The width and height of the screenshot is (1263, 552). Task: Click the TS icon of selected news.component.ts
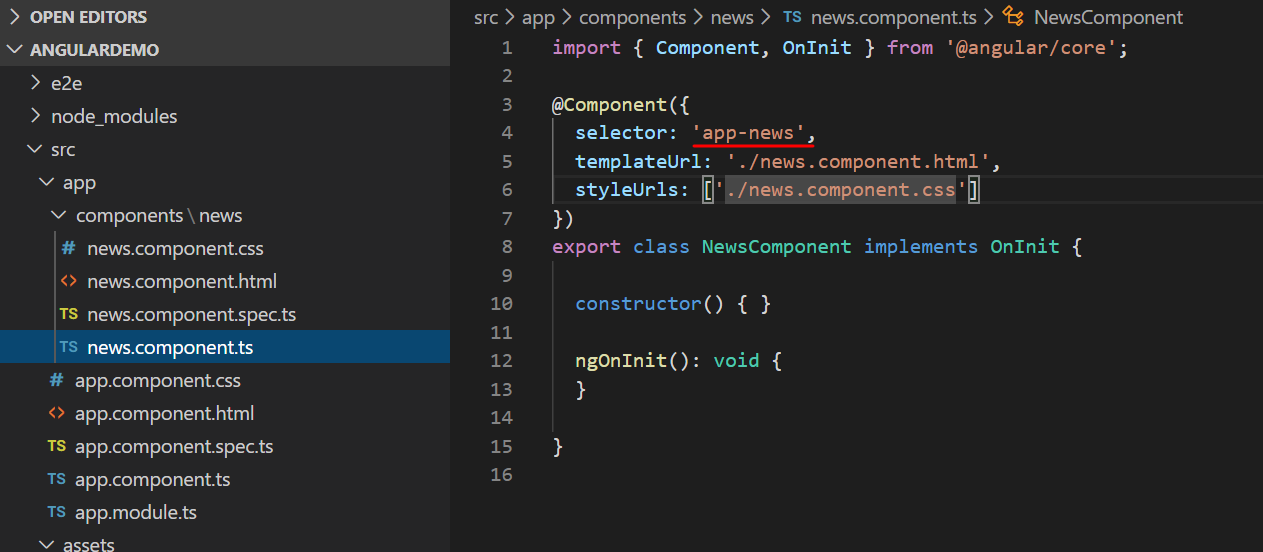point(68,347)
